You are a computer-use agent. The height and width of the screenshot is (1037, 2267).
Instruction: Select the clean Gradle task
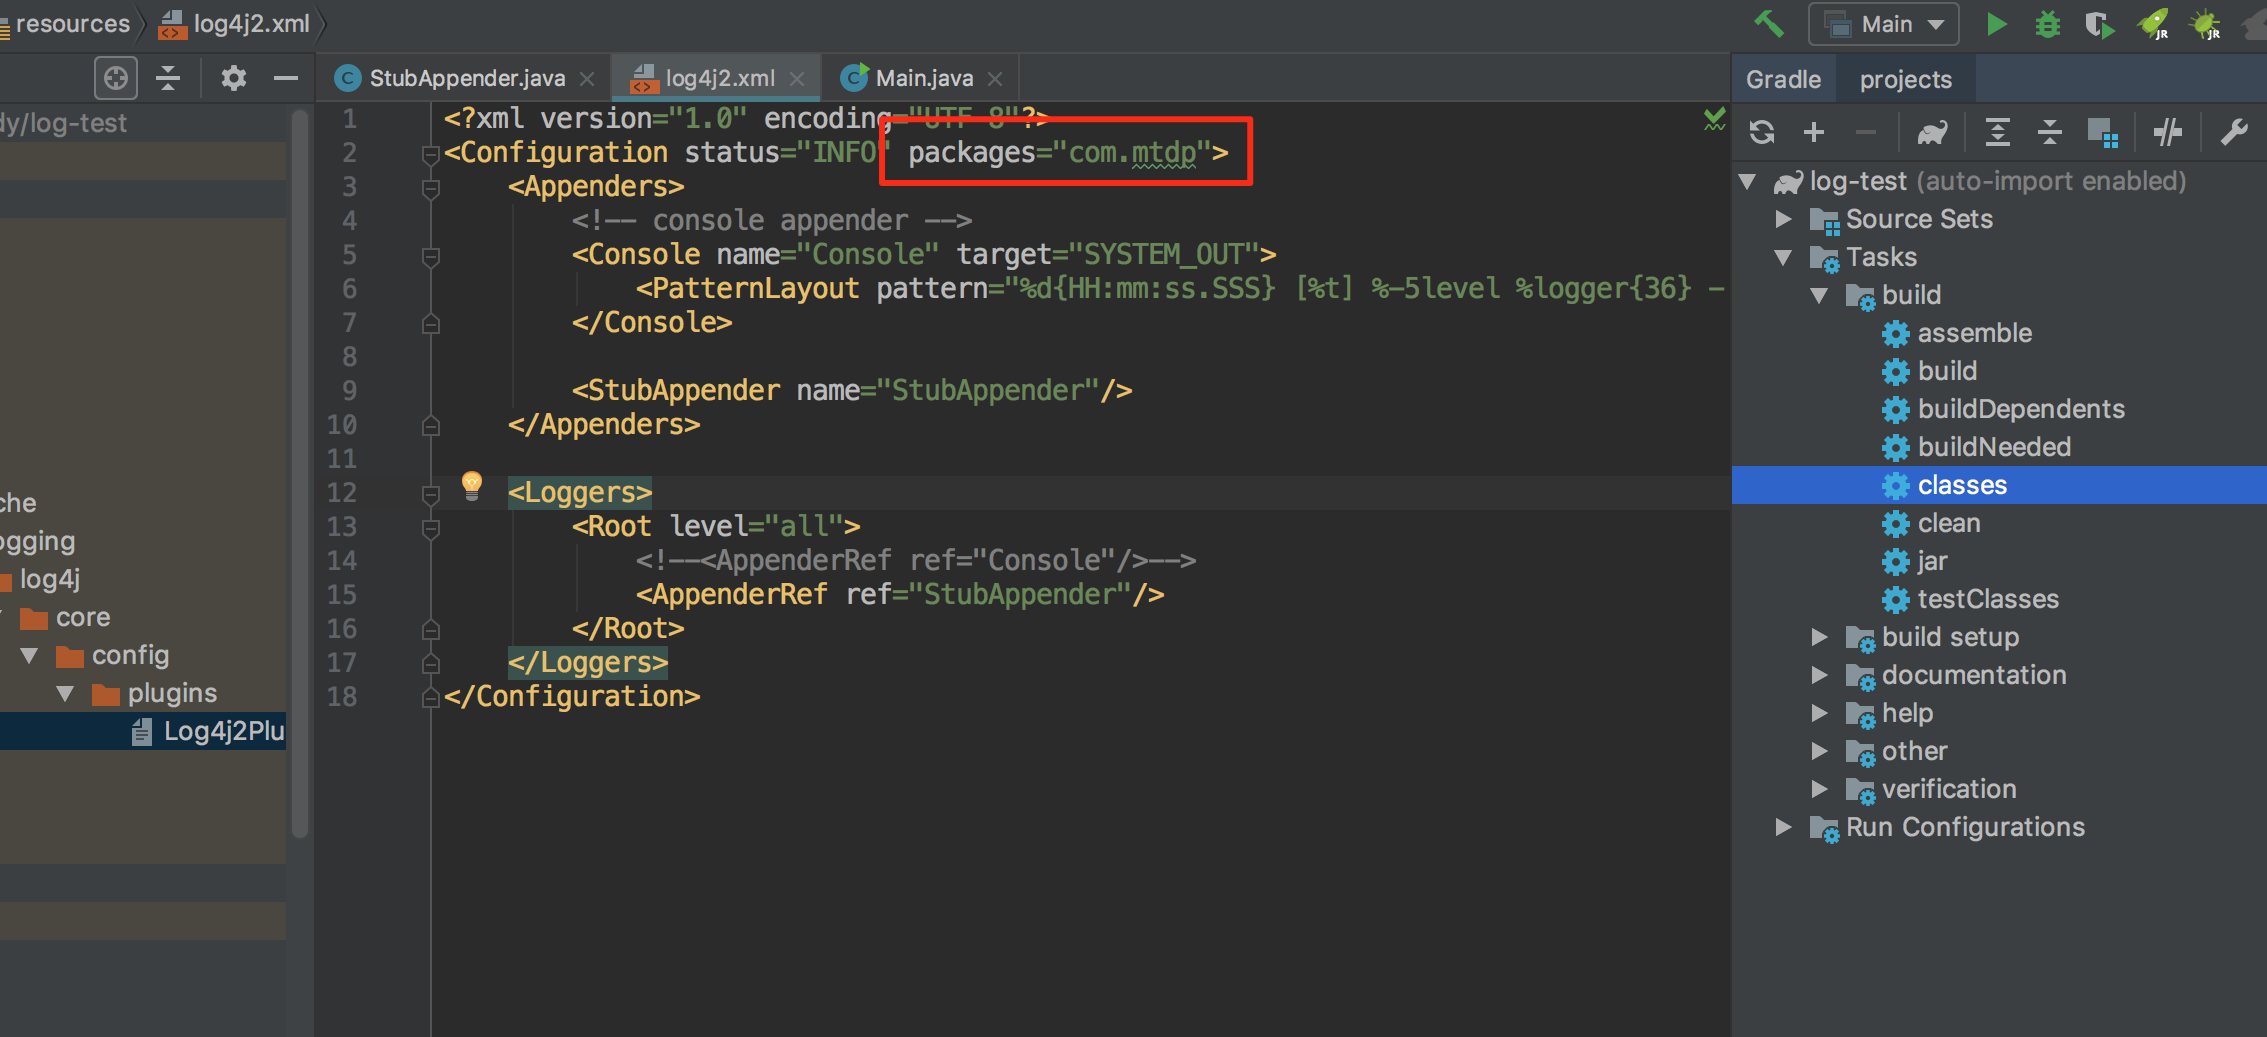[1949, 523]
